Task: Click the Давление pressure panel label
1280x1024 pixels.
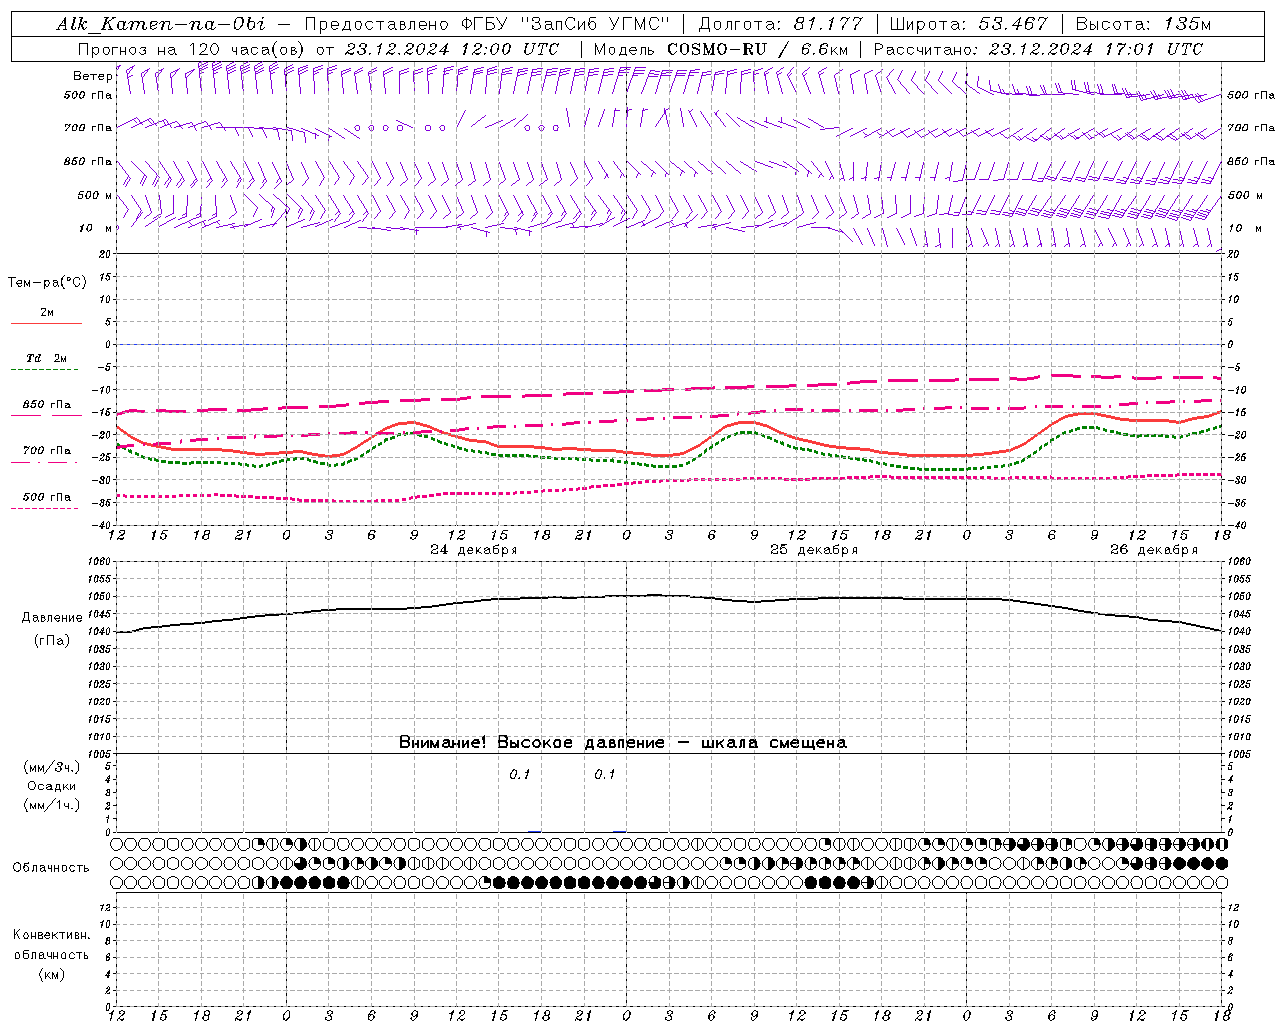Action: tap(52, 618)
